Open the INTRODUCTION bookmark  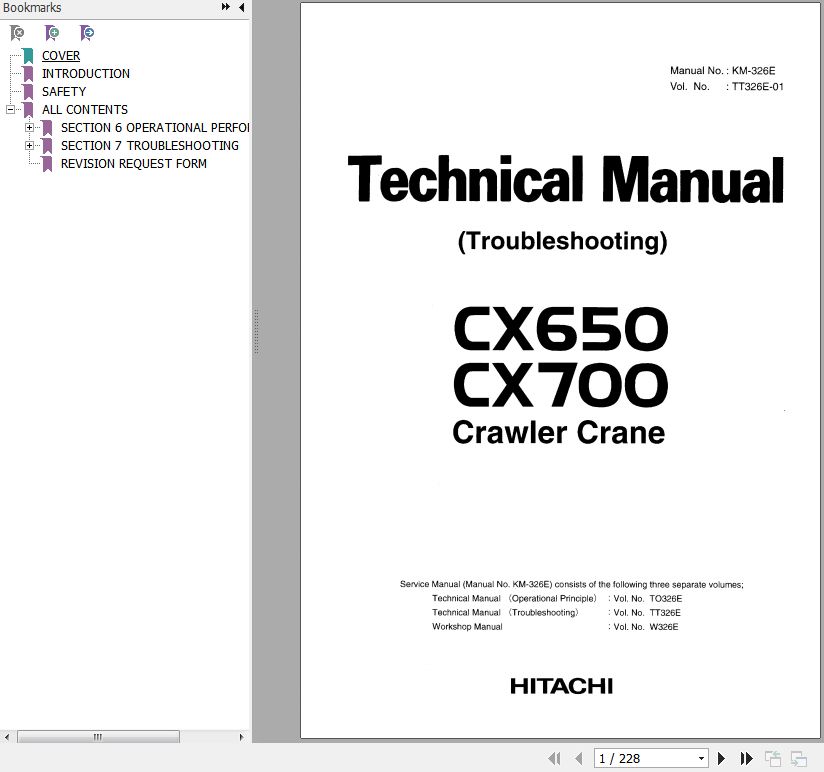point(86,74)
